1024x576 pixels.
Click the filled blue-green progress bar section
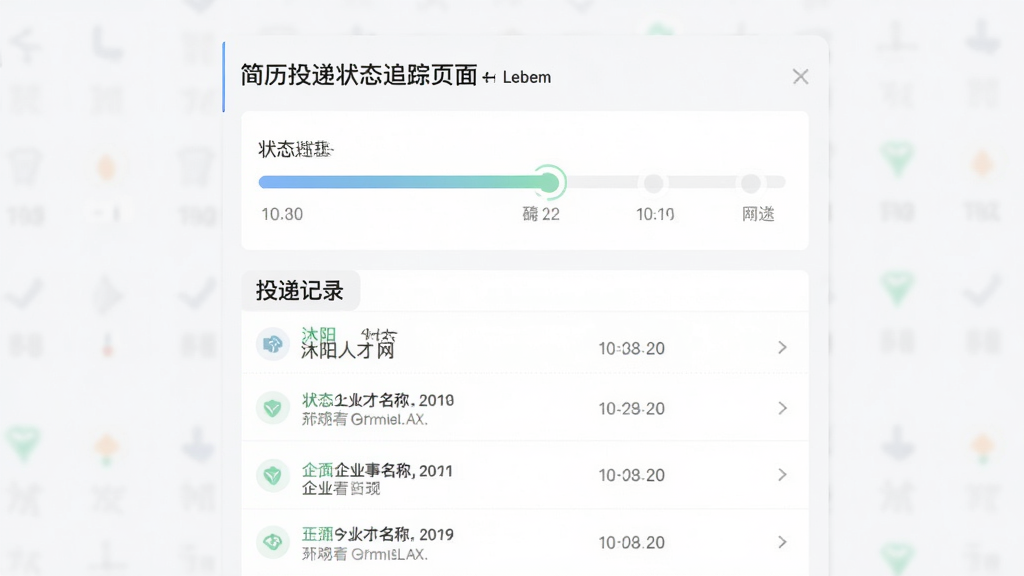coord(404,182)
